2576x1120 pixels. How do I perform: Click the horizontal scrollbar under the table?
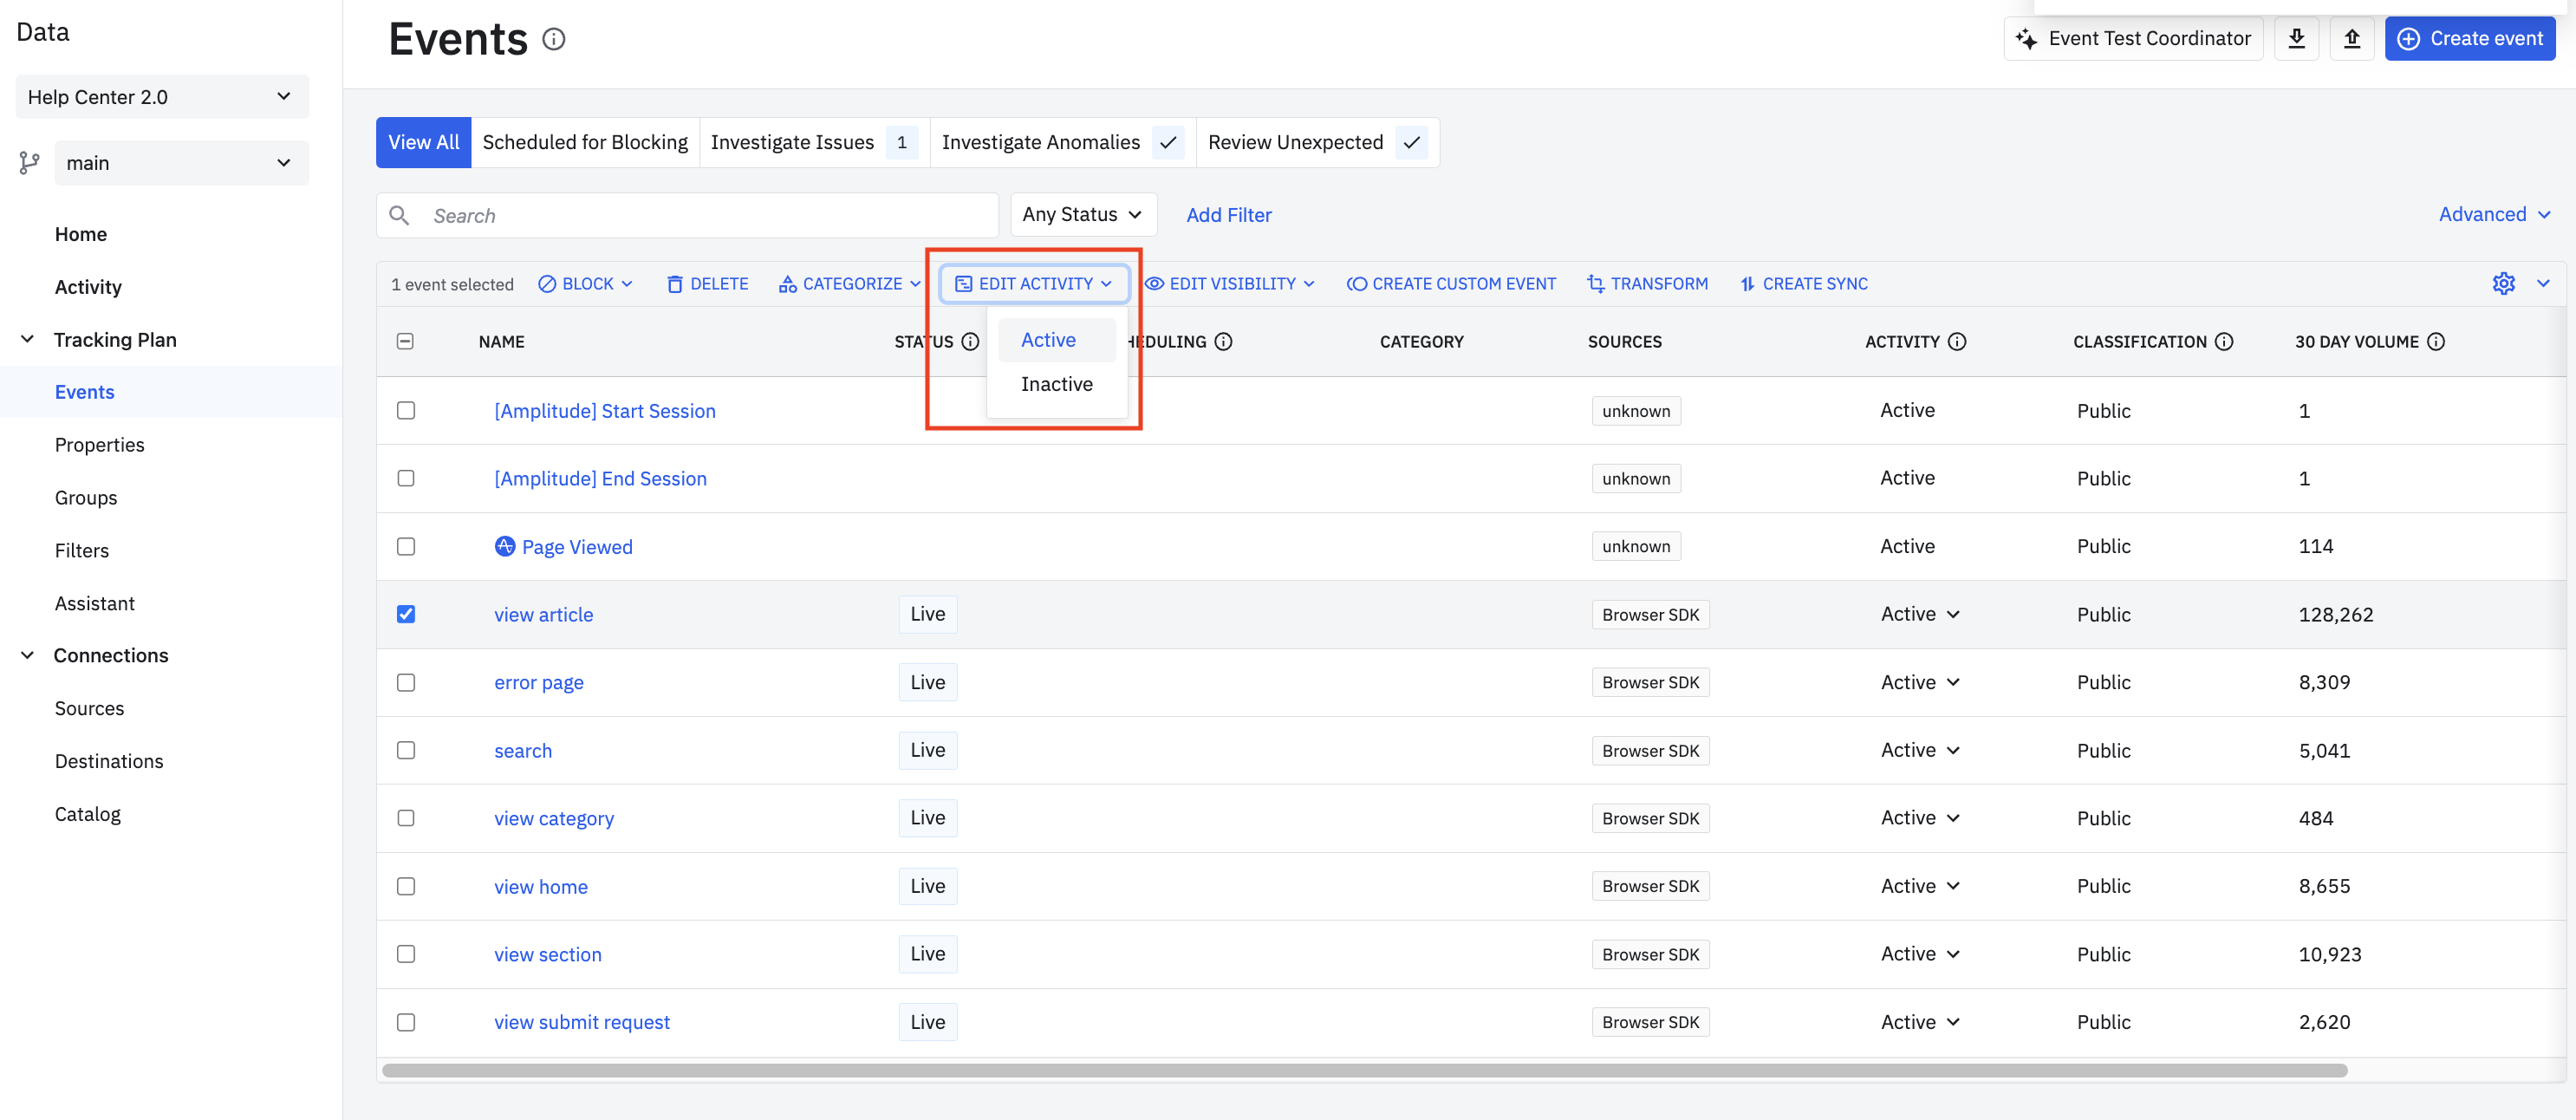click(1364, 1070)
